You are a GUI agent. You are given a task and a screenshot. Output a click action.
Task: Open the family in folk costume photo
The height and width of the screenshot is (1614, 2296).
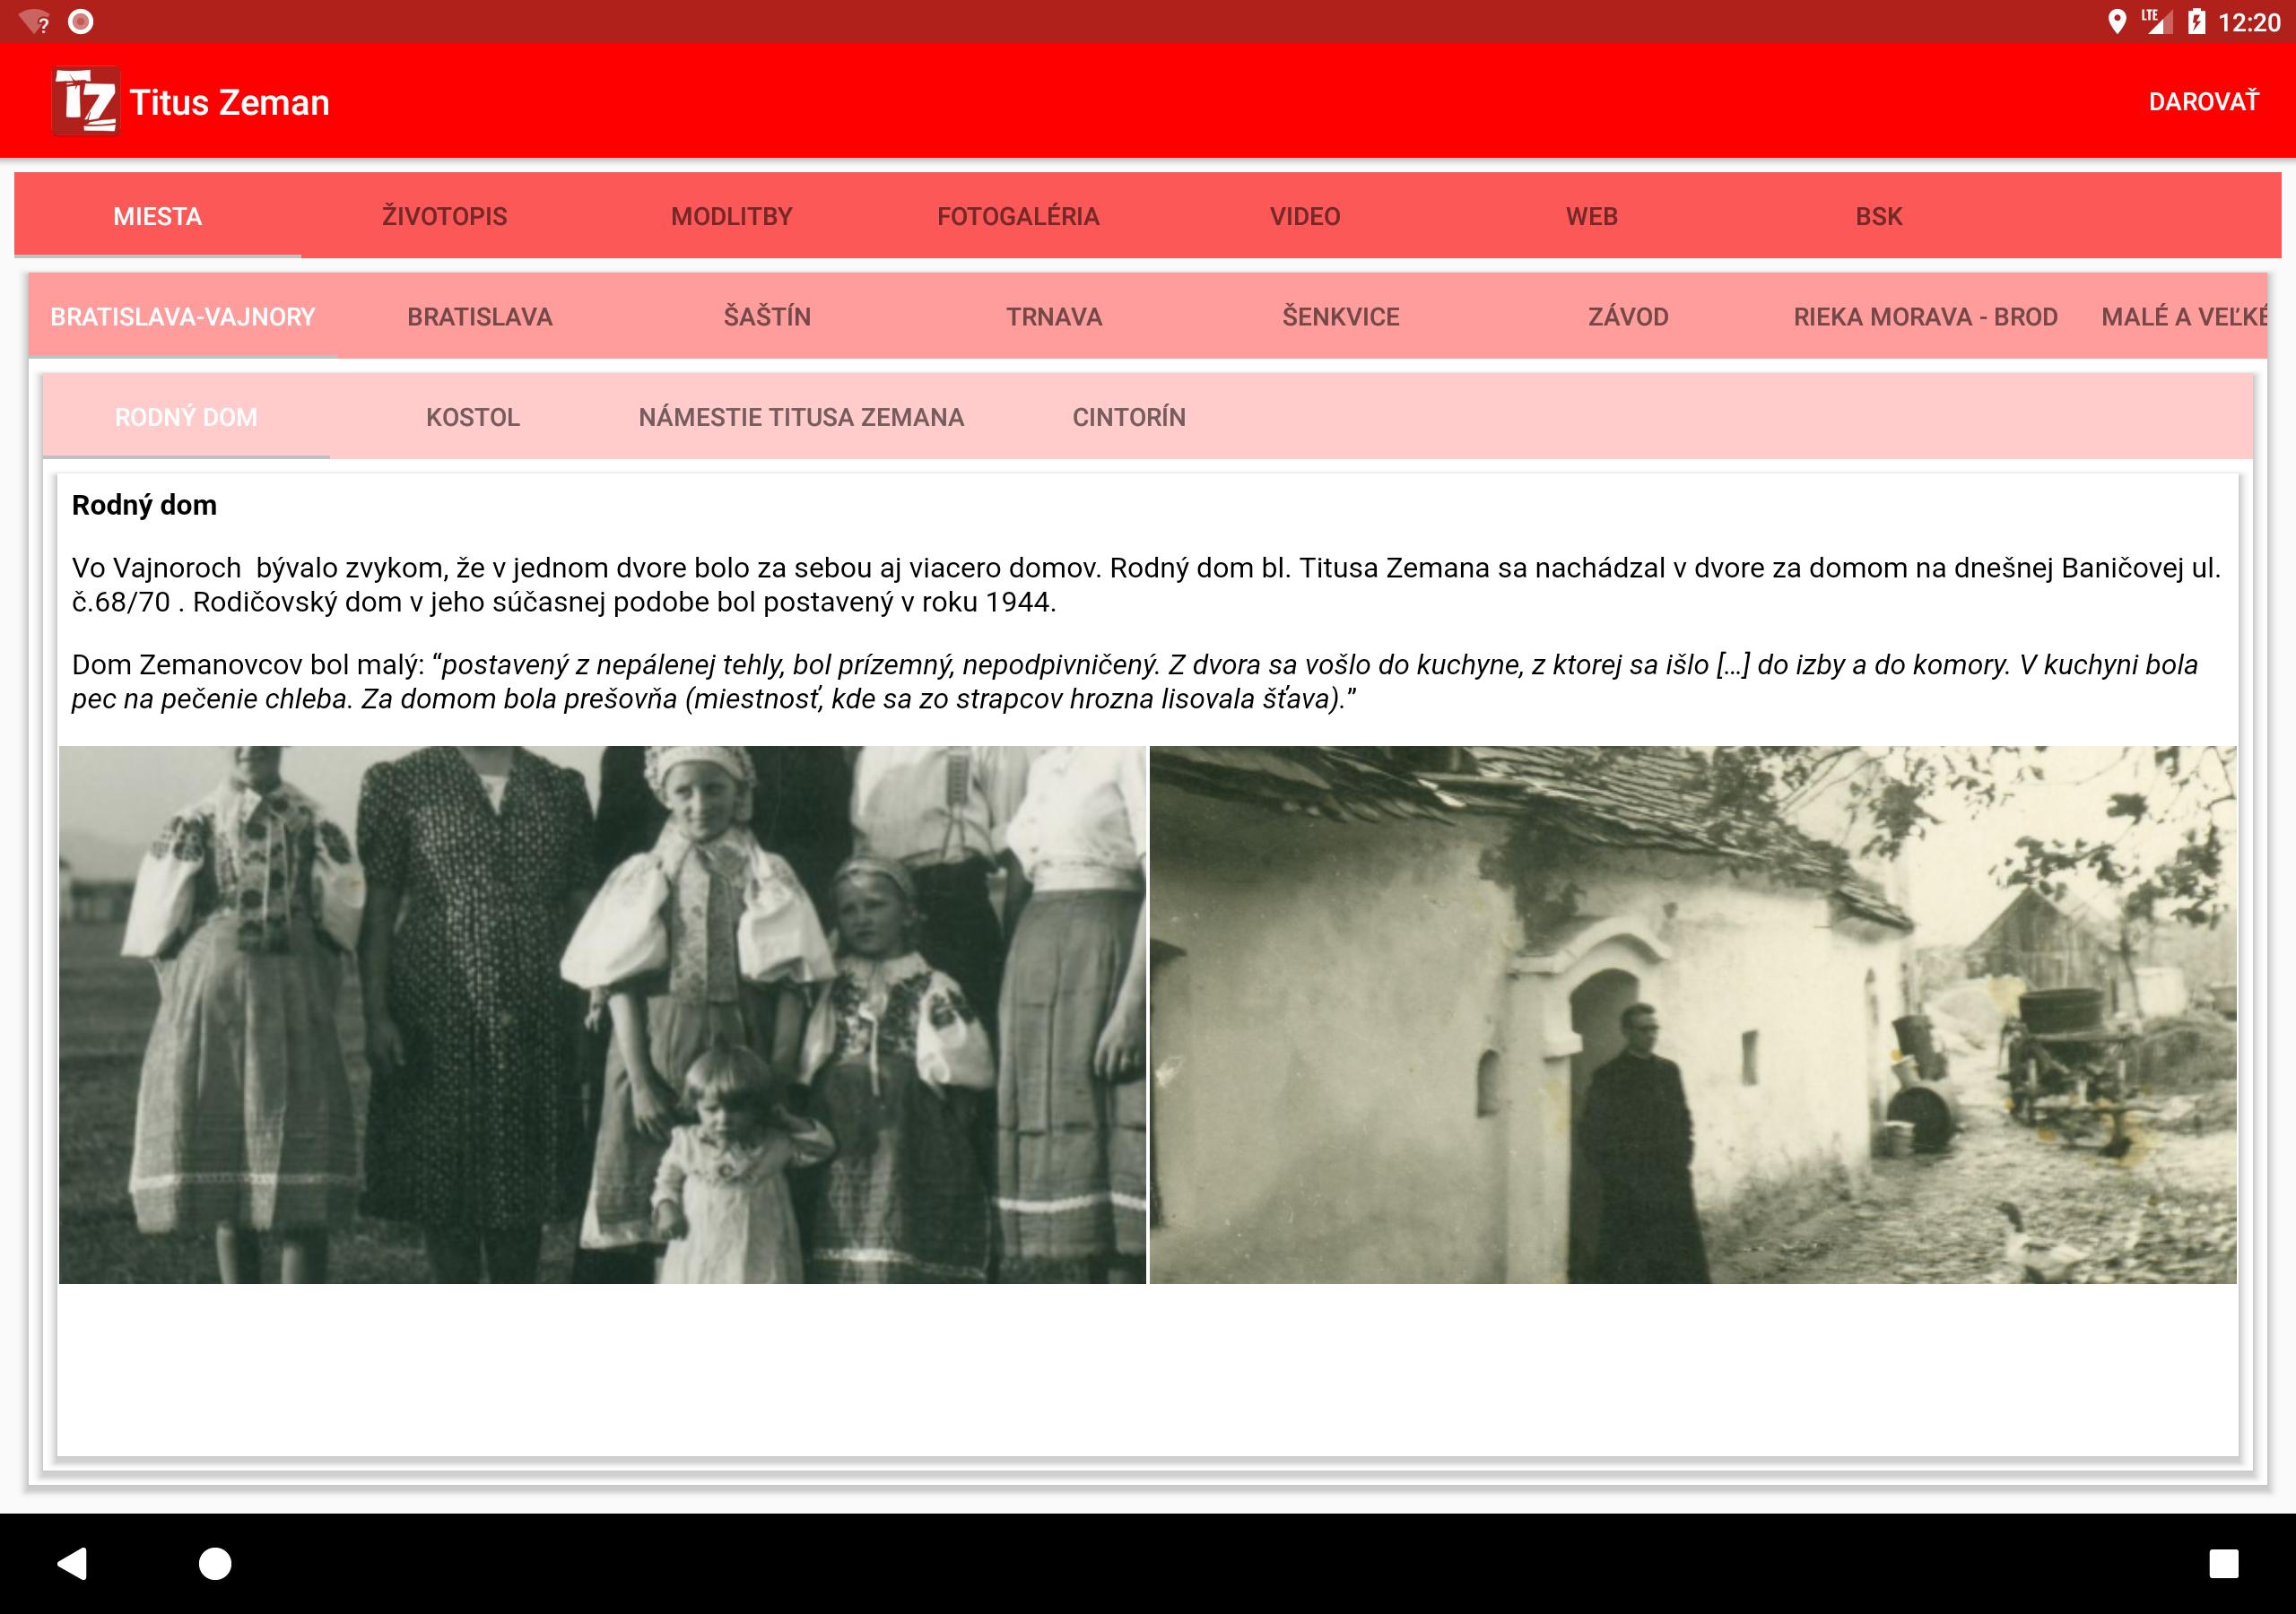click(x=602, y=1014)
